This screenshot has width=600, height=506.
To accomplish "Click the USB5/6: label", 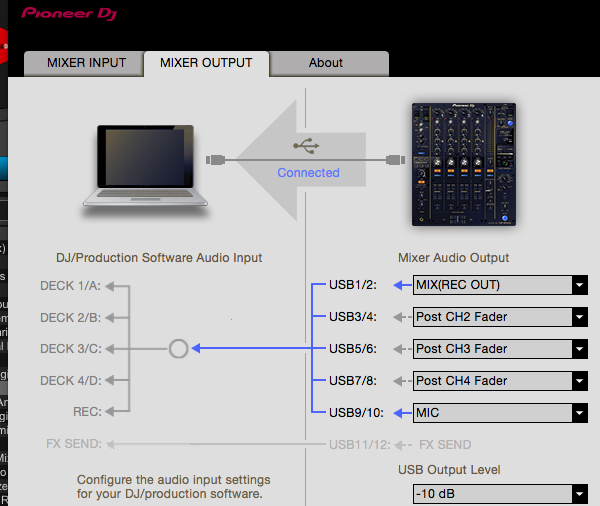I will [x=353, y=349].
